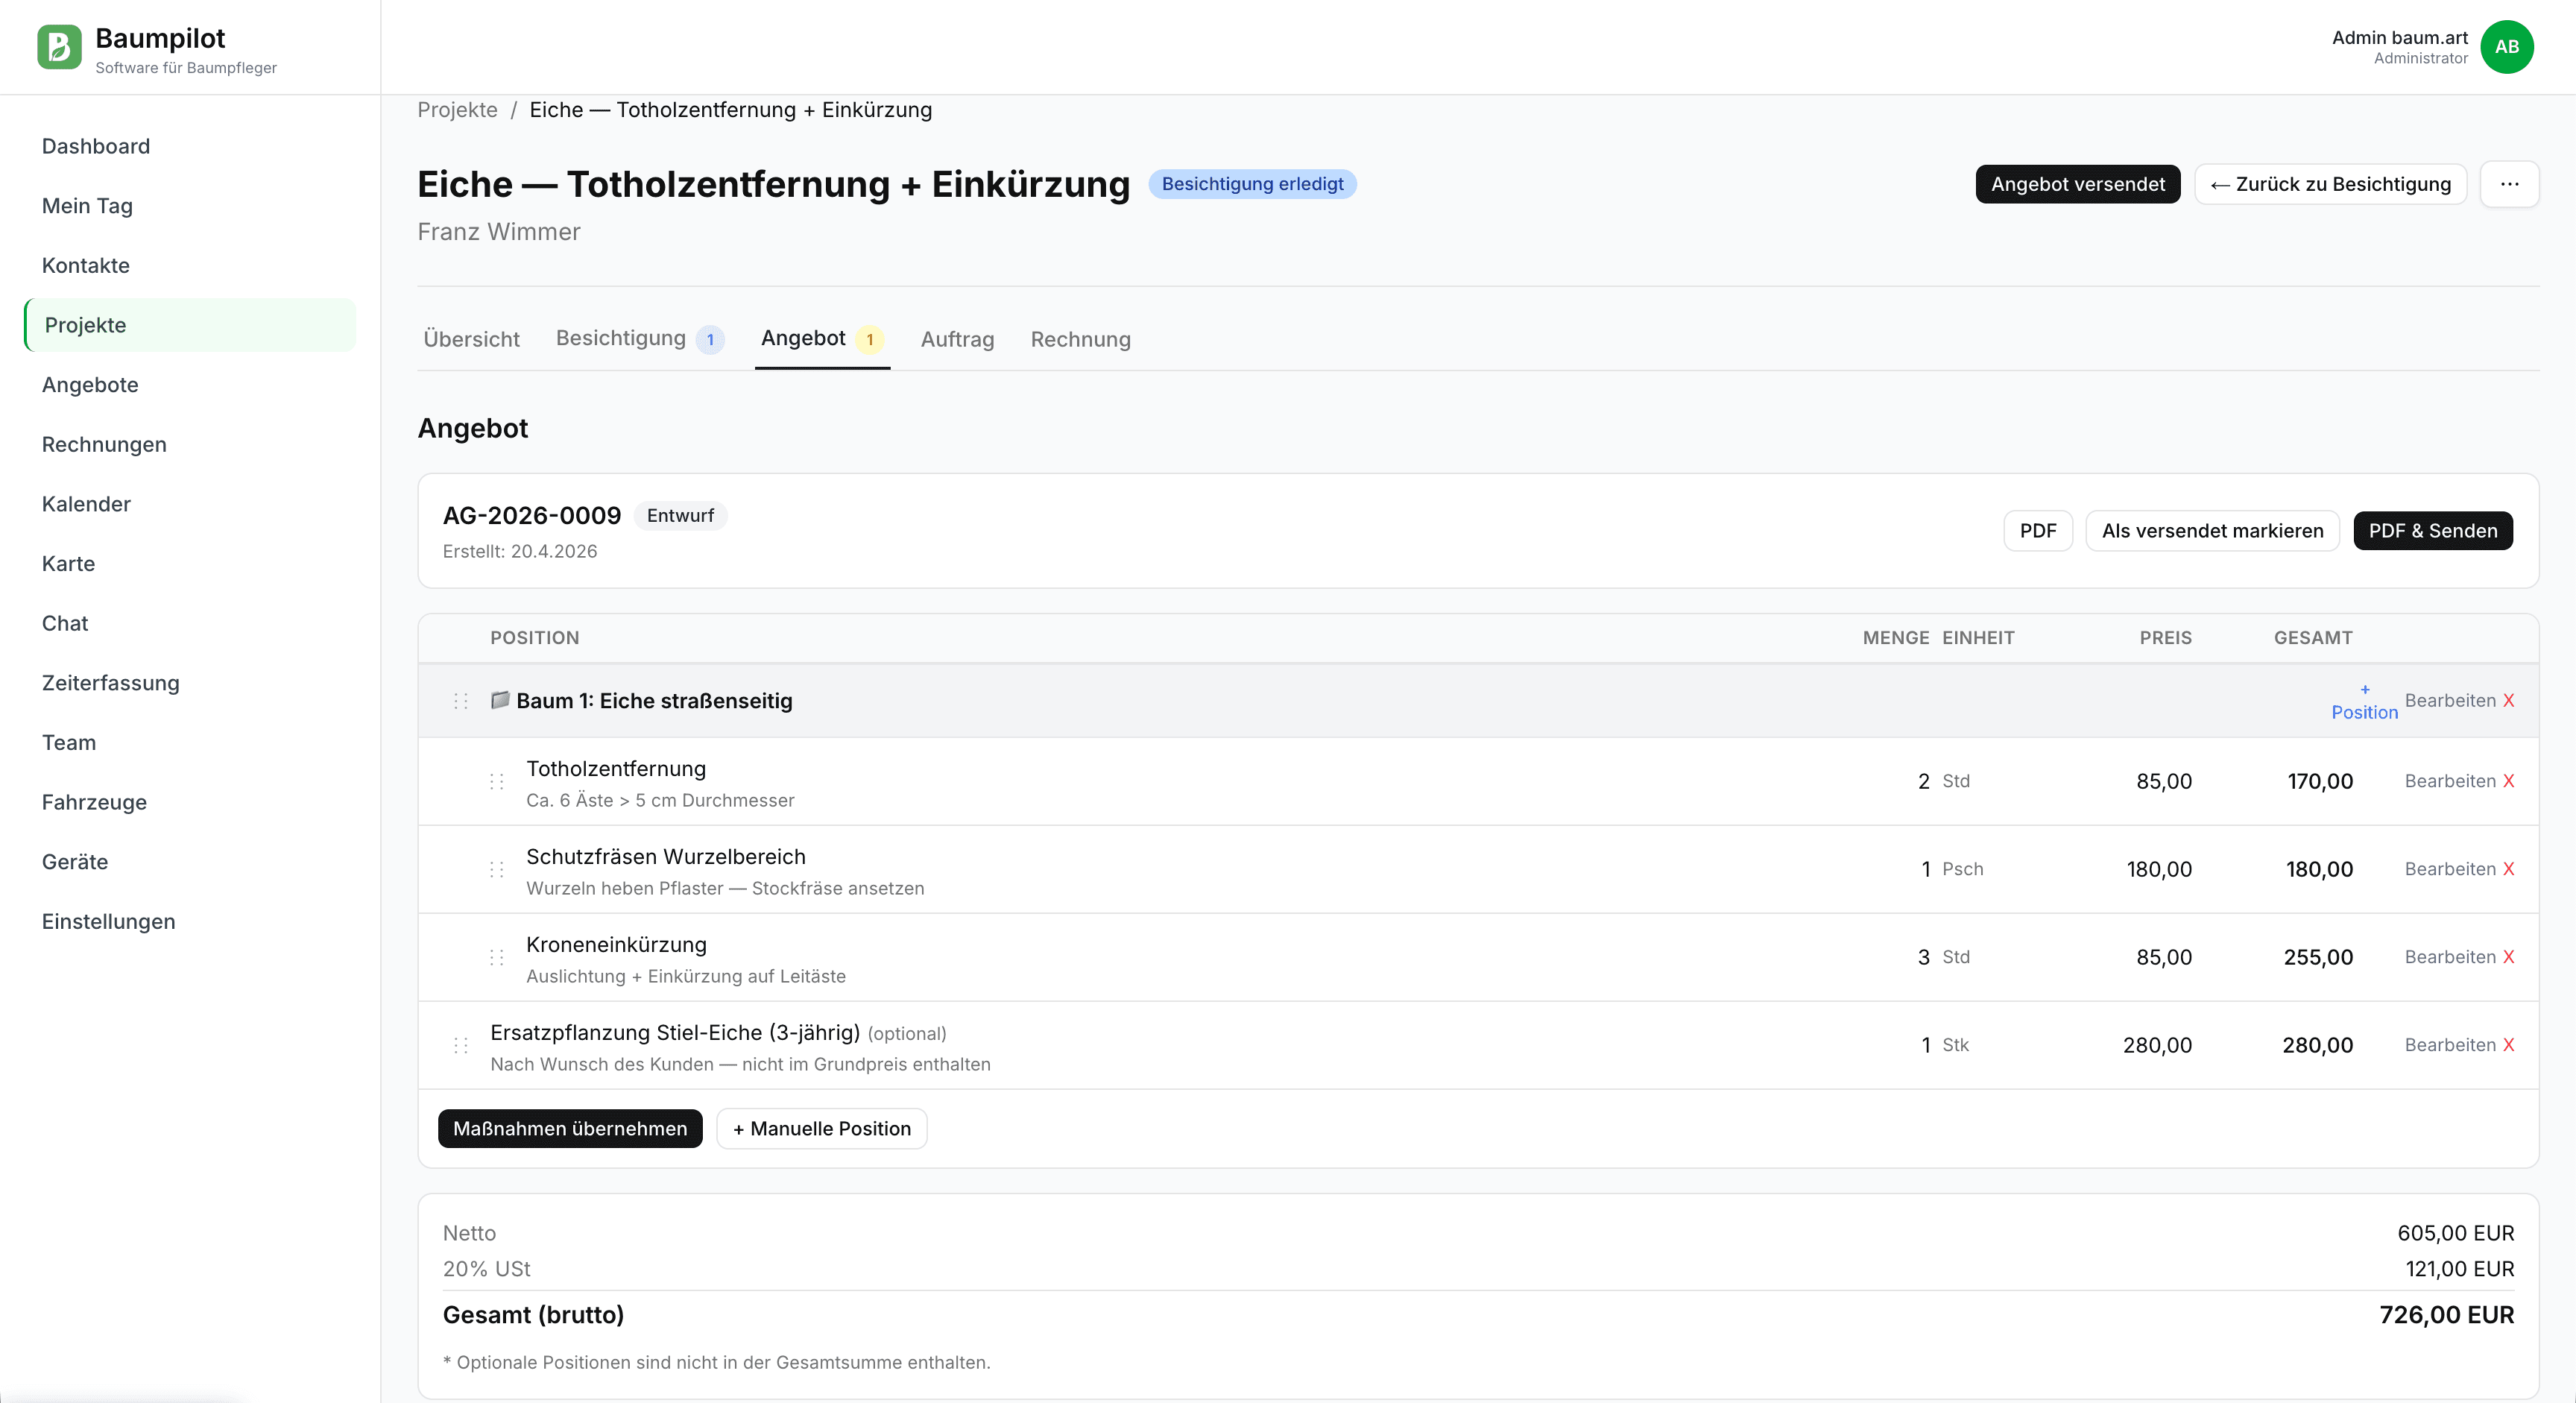
Task: Delete Totholzentfernung position with red X
Action: [x=2508, y=781]
